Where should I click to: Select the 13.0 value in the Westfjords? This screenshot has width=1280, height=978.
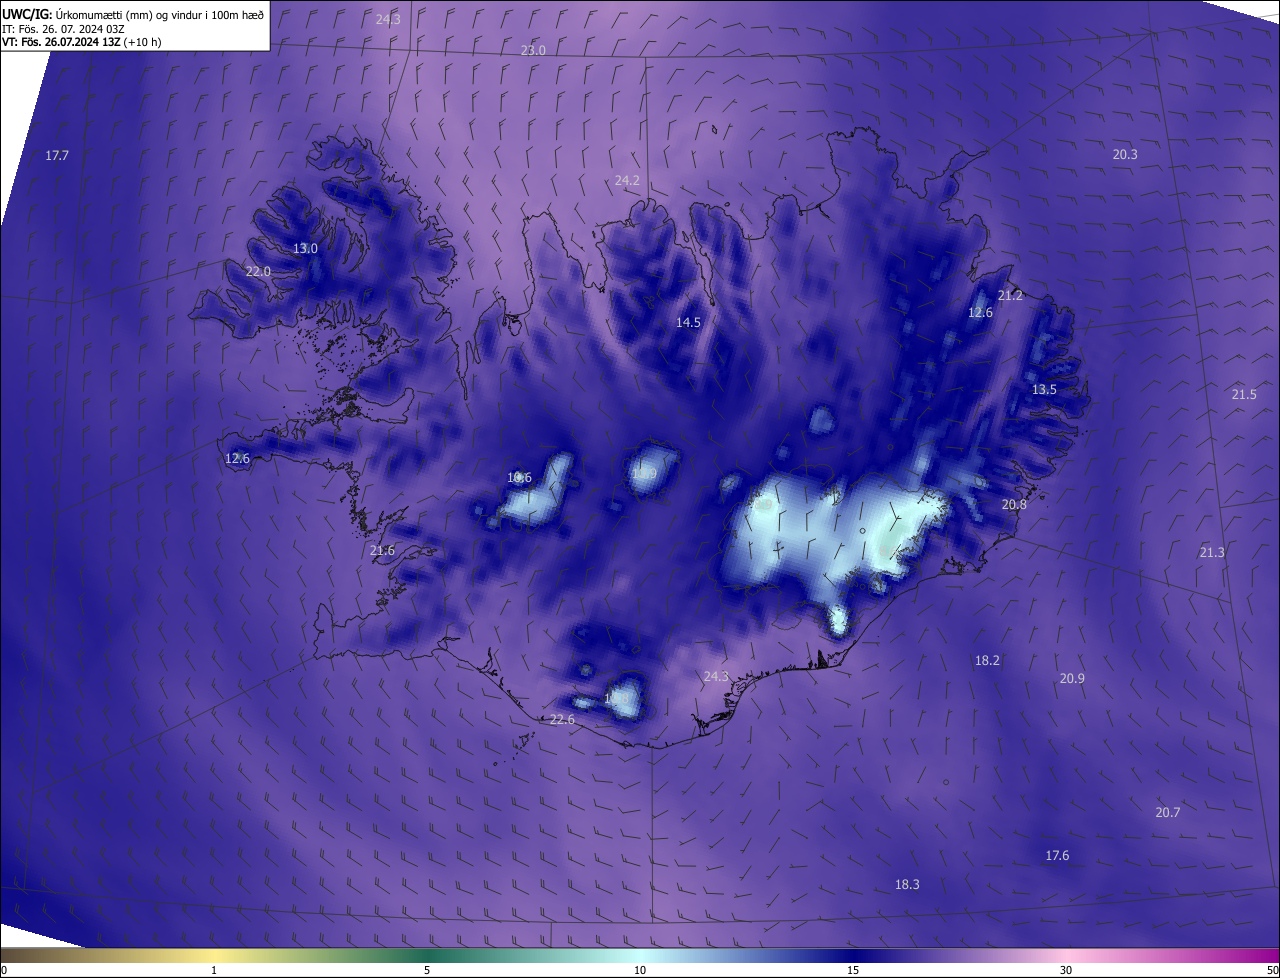305,249
